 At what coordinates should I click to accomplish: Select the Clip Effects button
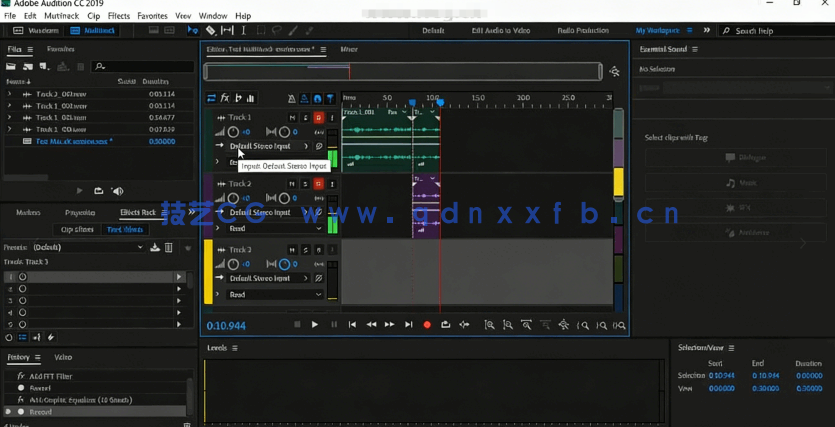pos(77,229)
